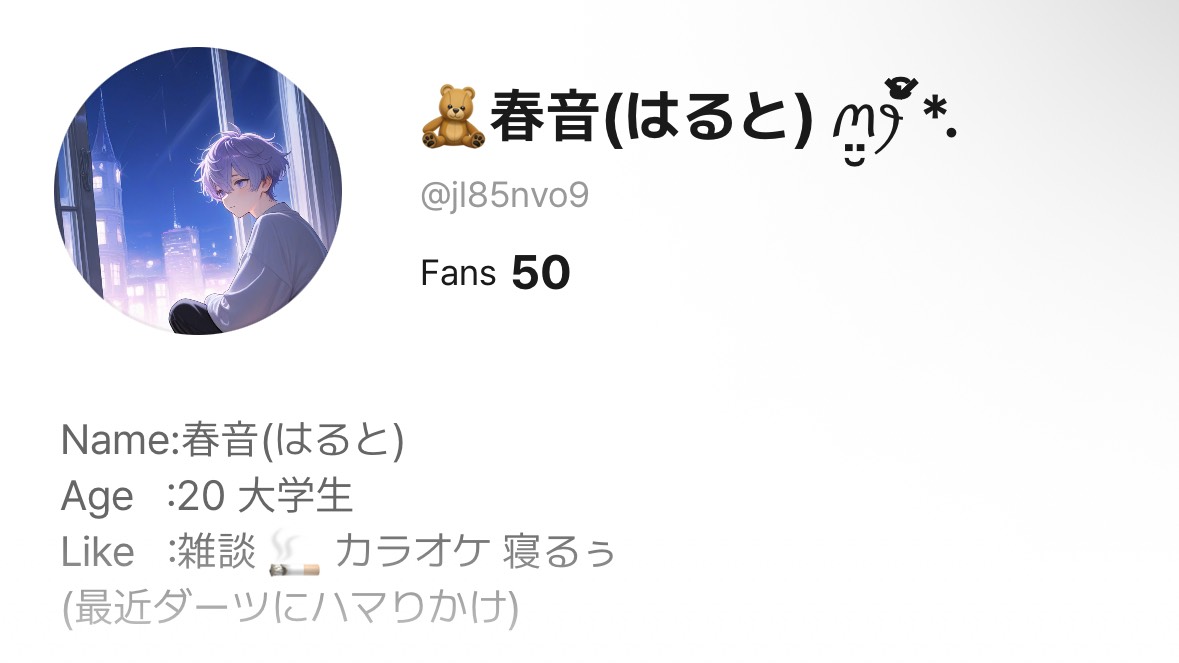This screenshot has height=663, width=1179.
Task: Click the Fans label
Action: tap(458, 273)
